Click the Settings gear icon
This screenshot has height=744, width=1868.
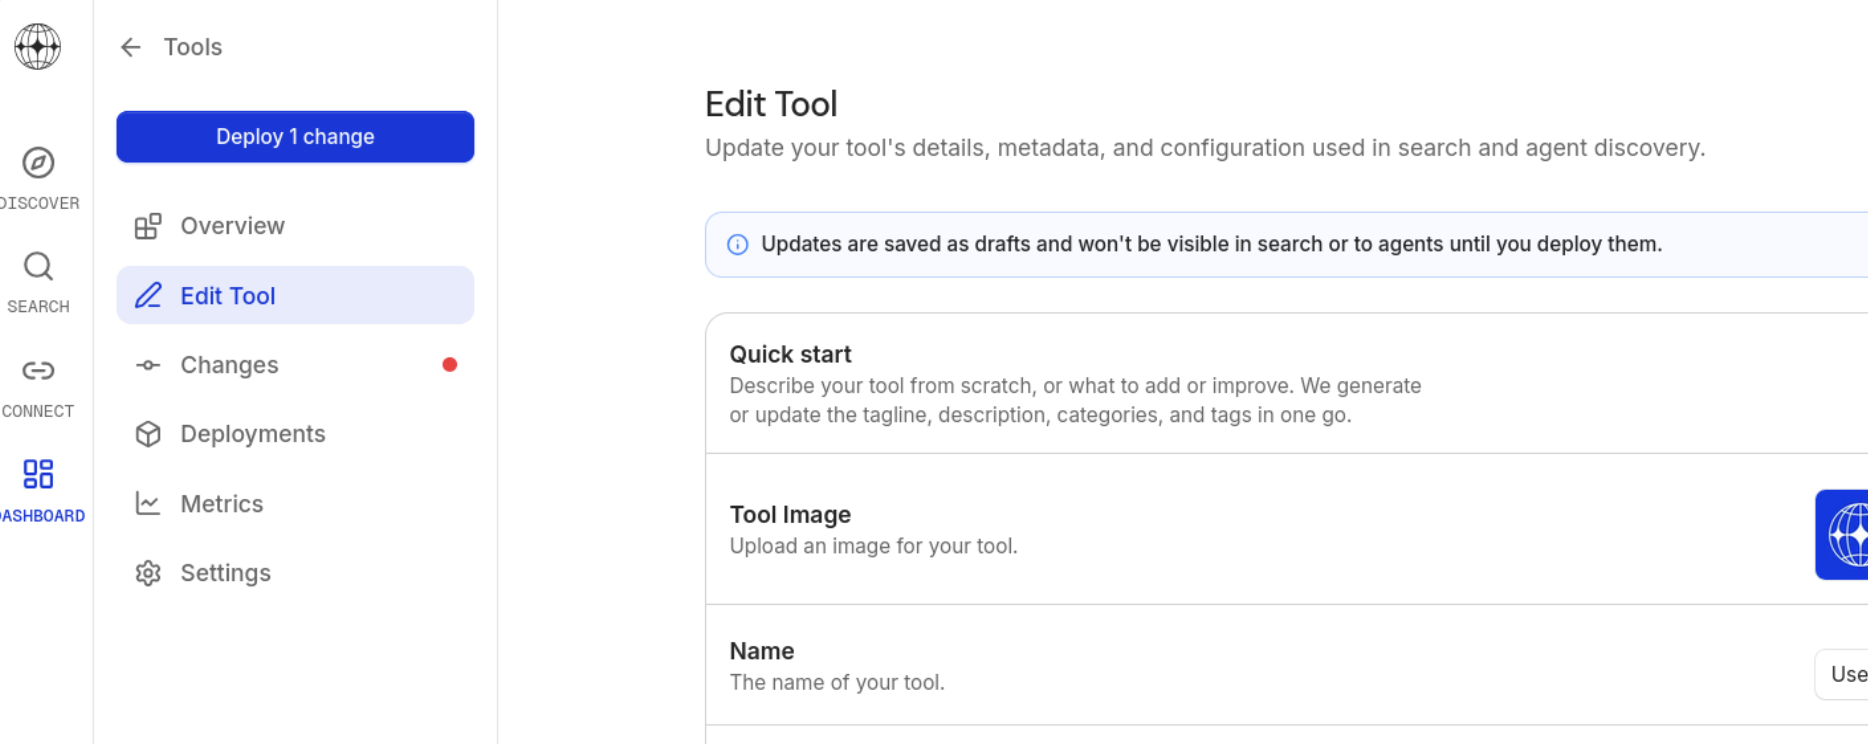click(148, 573)
